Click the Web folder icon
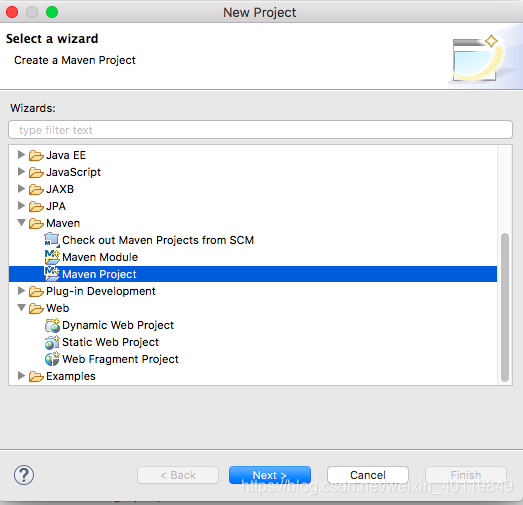523x505 pixels. 36,309
